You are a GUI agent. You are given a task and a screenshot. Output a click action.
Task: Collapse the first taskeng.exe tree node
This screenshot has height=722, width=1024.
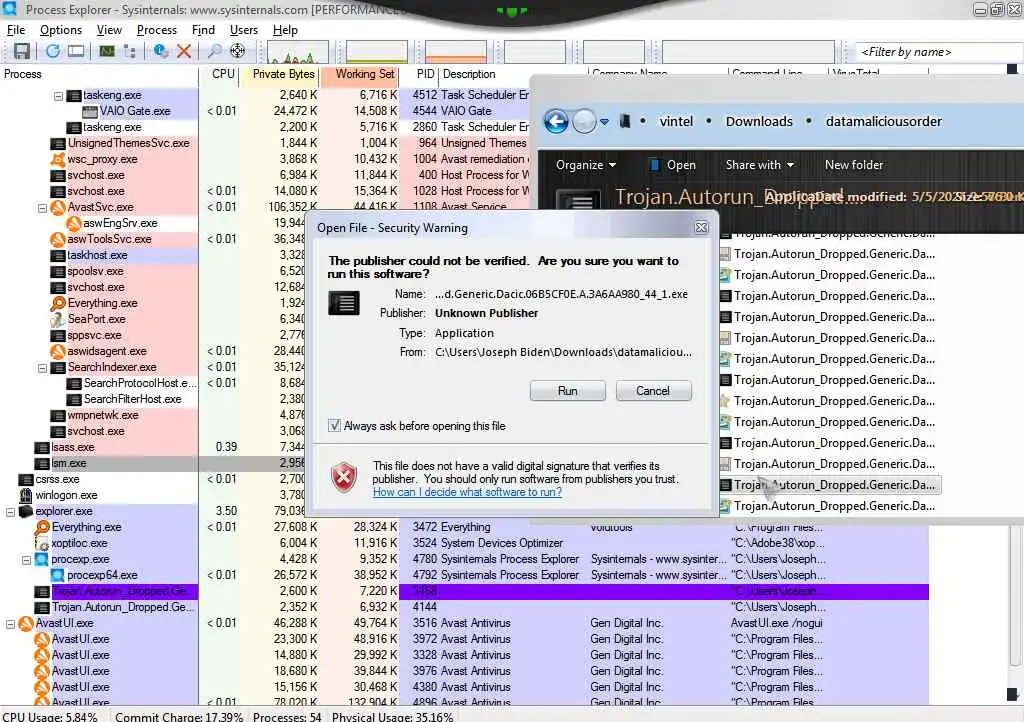[58, 96]
